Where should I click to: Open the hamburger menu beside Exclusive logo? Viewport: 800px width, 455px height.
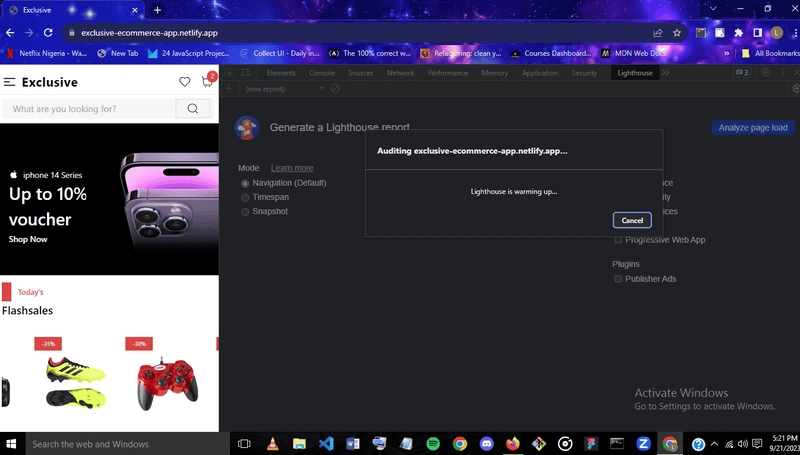[10, 82]
